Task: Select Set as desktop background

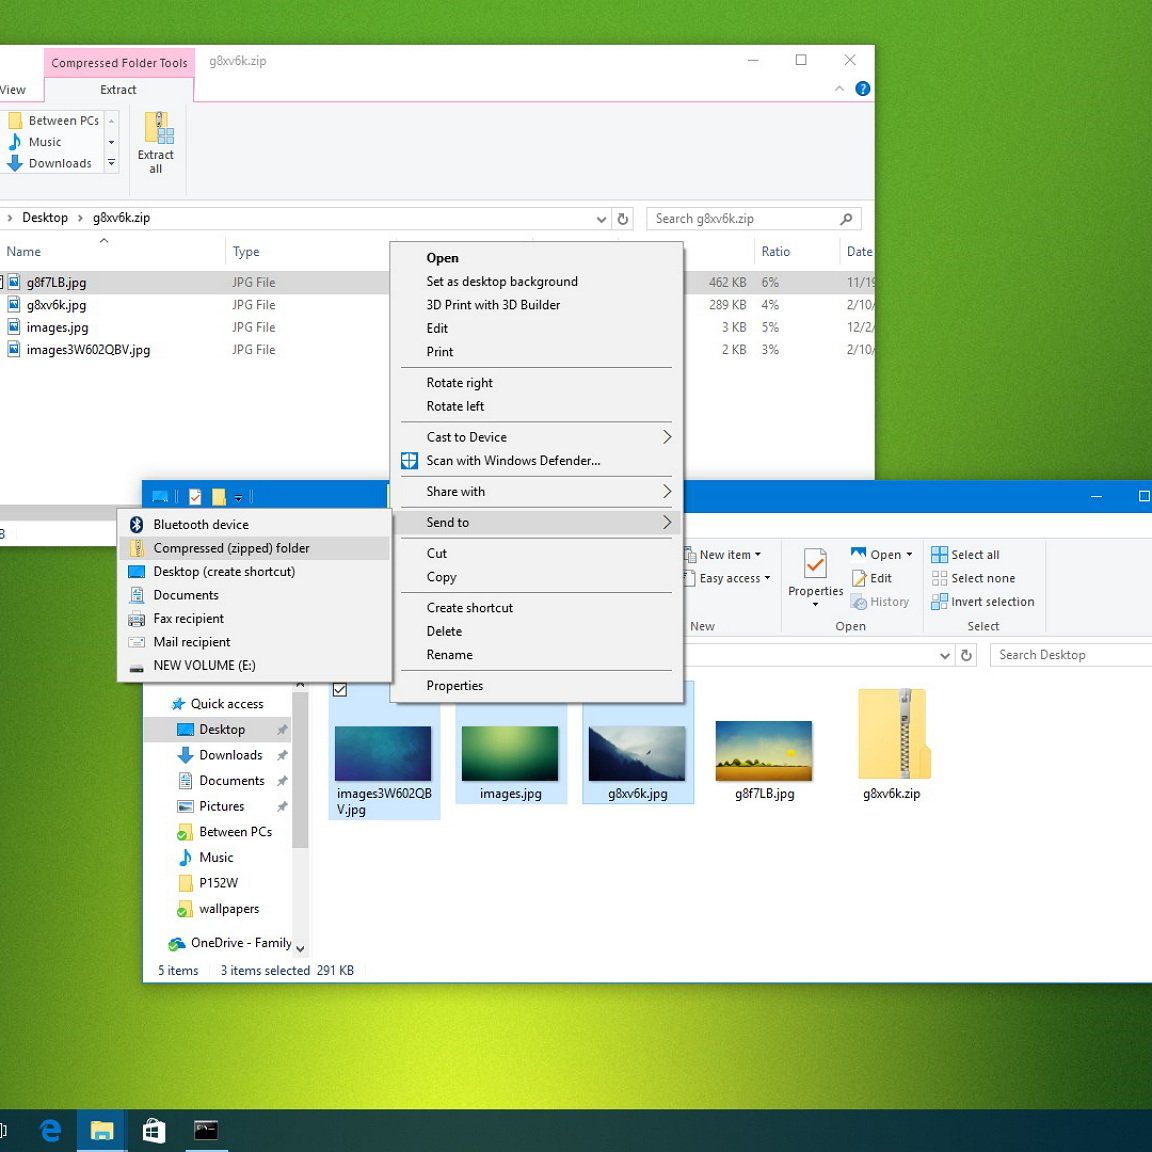Action: [x=502, y=282]
